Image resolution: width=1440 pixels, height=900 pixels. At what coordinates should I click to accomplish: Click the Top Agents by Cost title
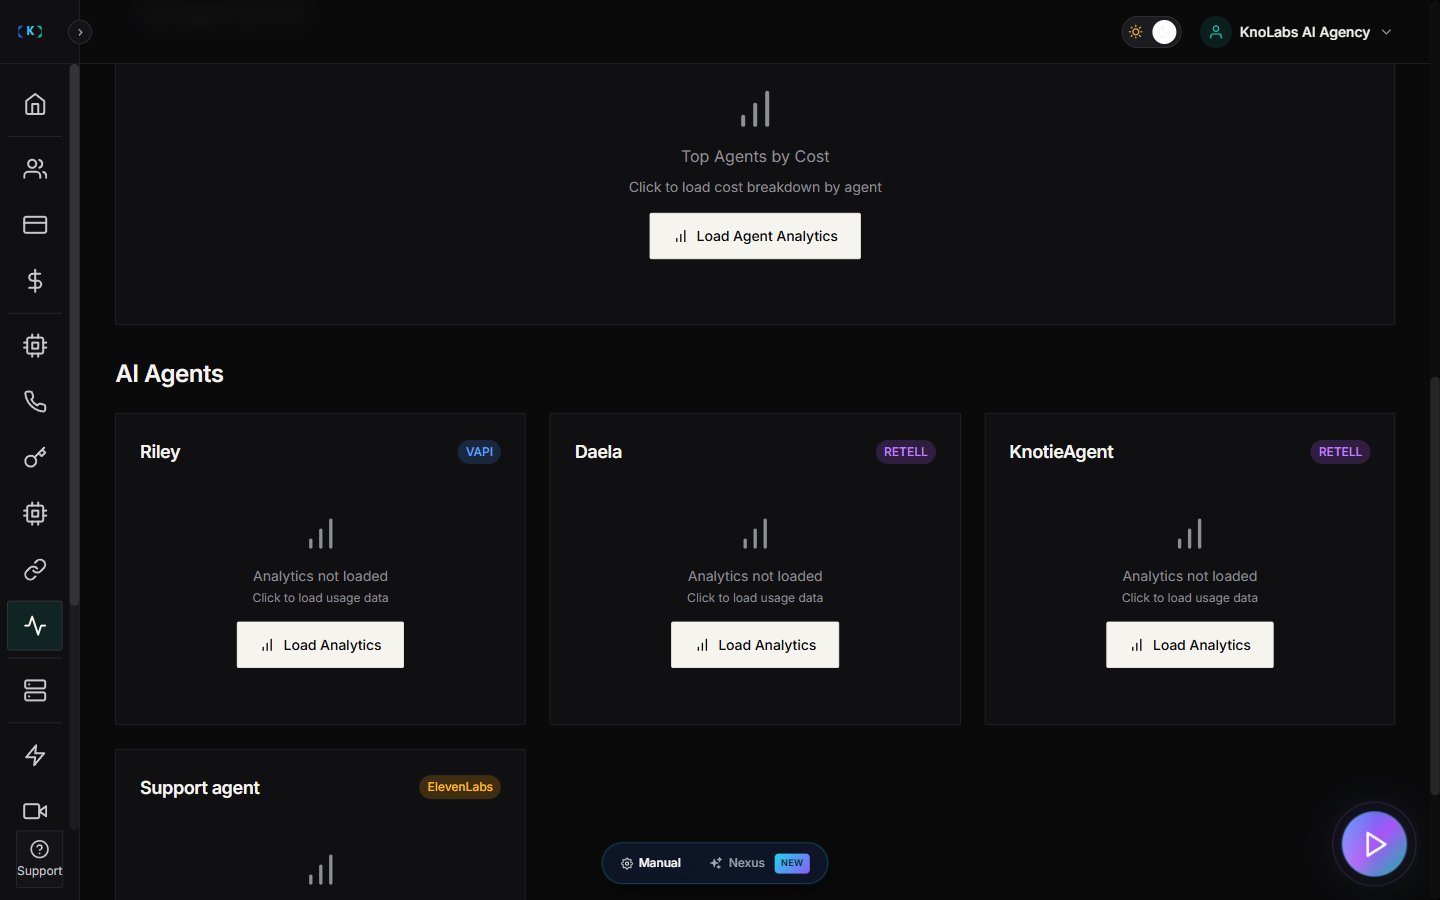pos(755,157)
